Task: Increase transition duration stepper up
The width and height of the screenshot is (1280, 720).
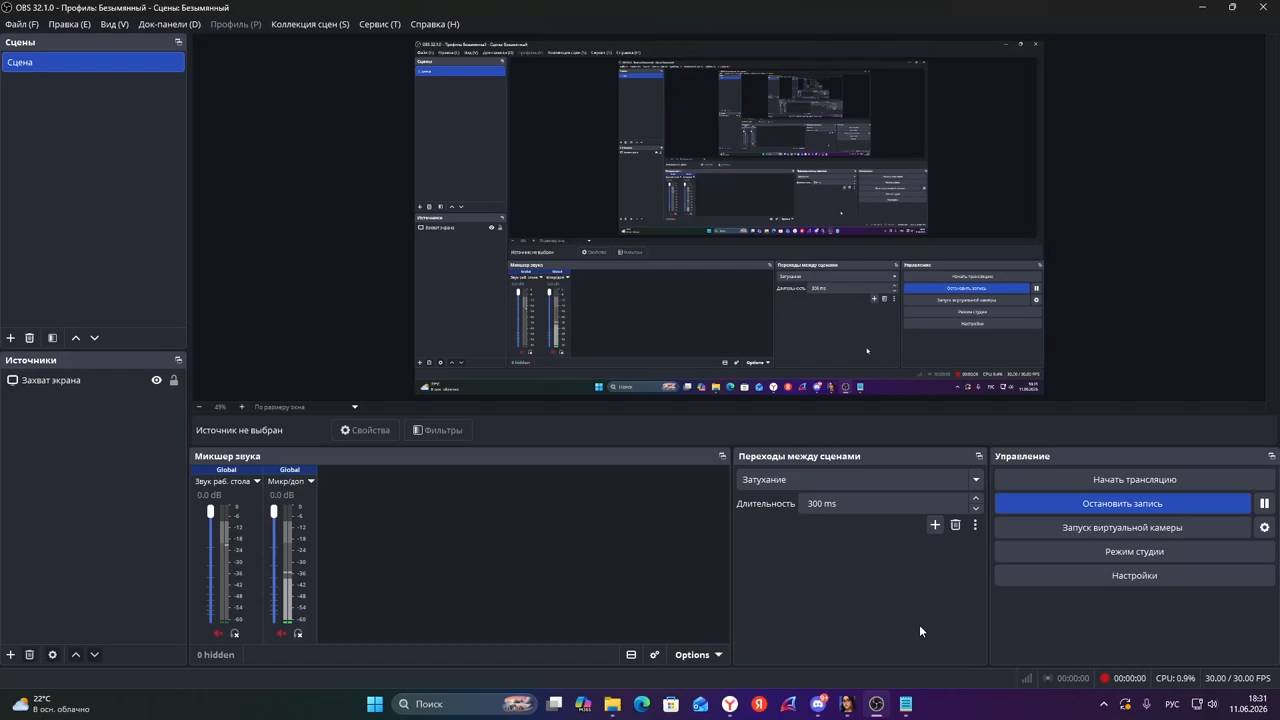Action: click(976, 498)
